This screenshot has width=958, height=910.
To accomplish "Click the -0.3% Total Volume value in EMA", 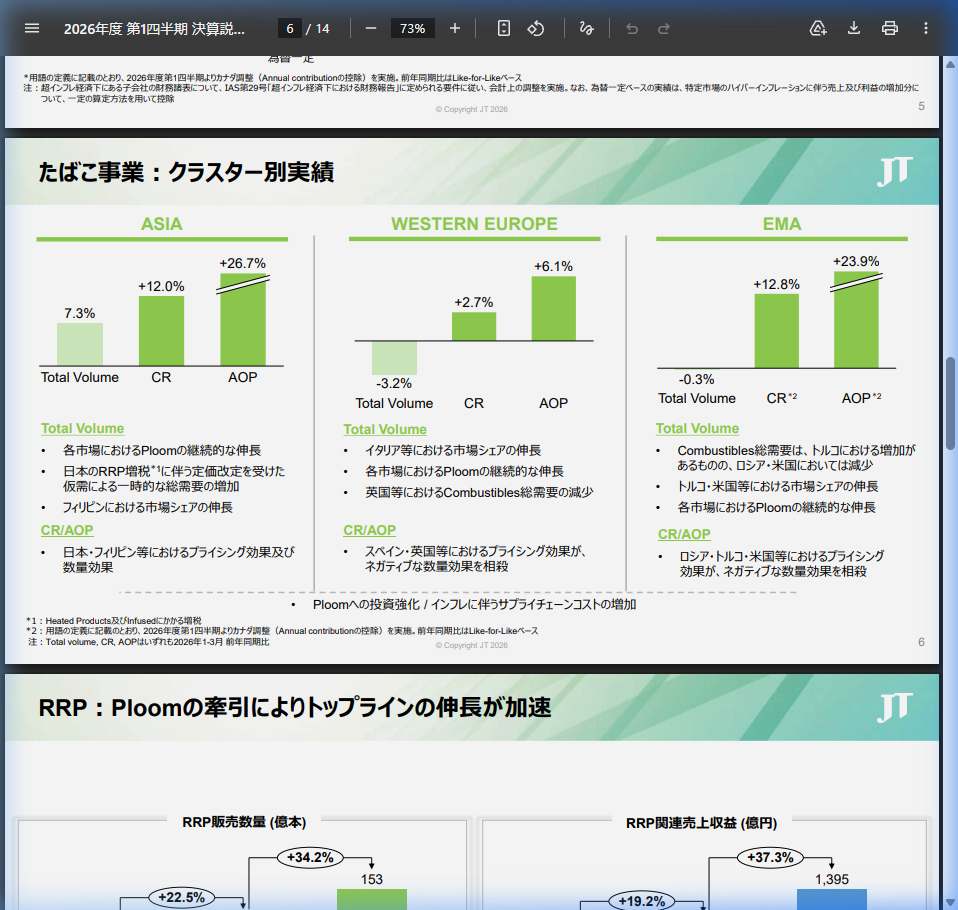I will (x=696, y=380).
